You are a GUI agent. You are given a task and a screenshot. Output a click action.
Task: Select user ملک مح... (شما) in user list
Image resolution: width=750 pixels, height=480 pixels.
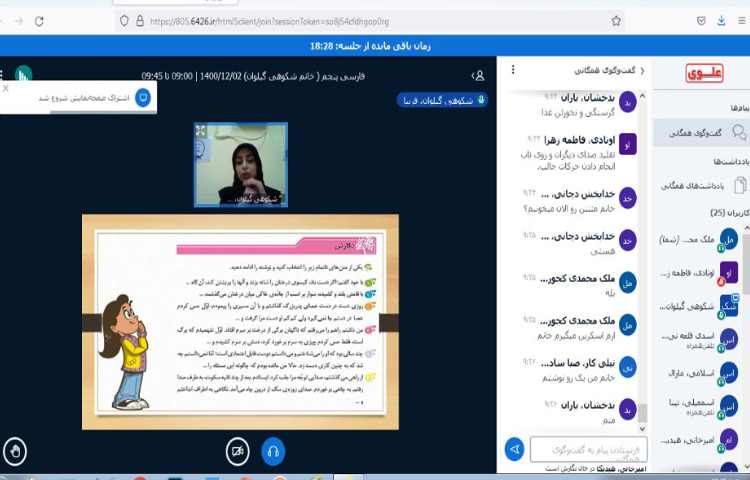click(x=699, y=240)
